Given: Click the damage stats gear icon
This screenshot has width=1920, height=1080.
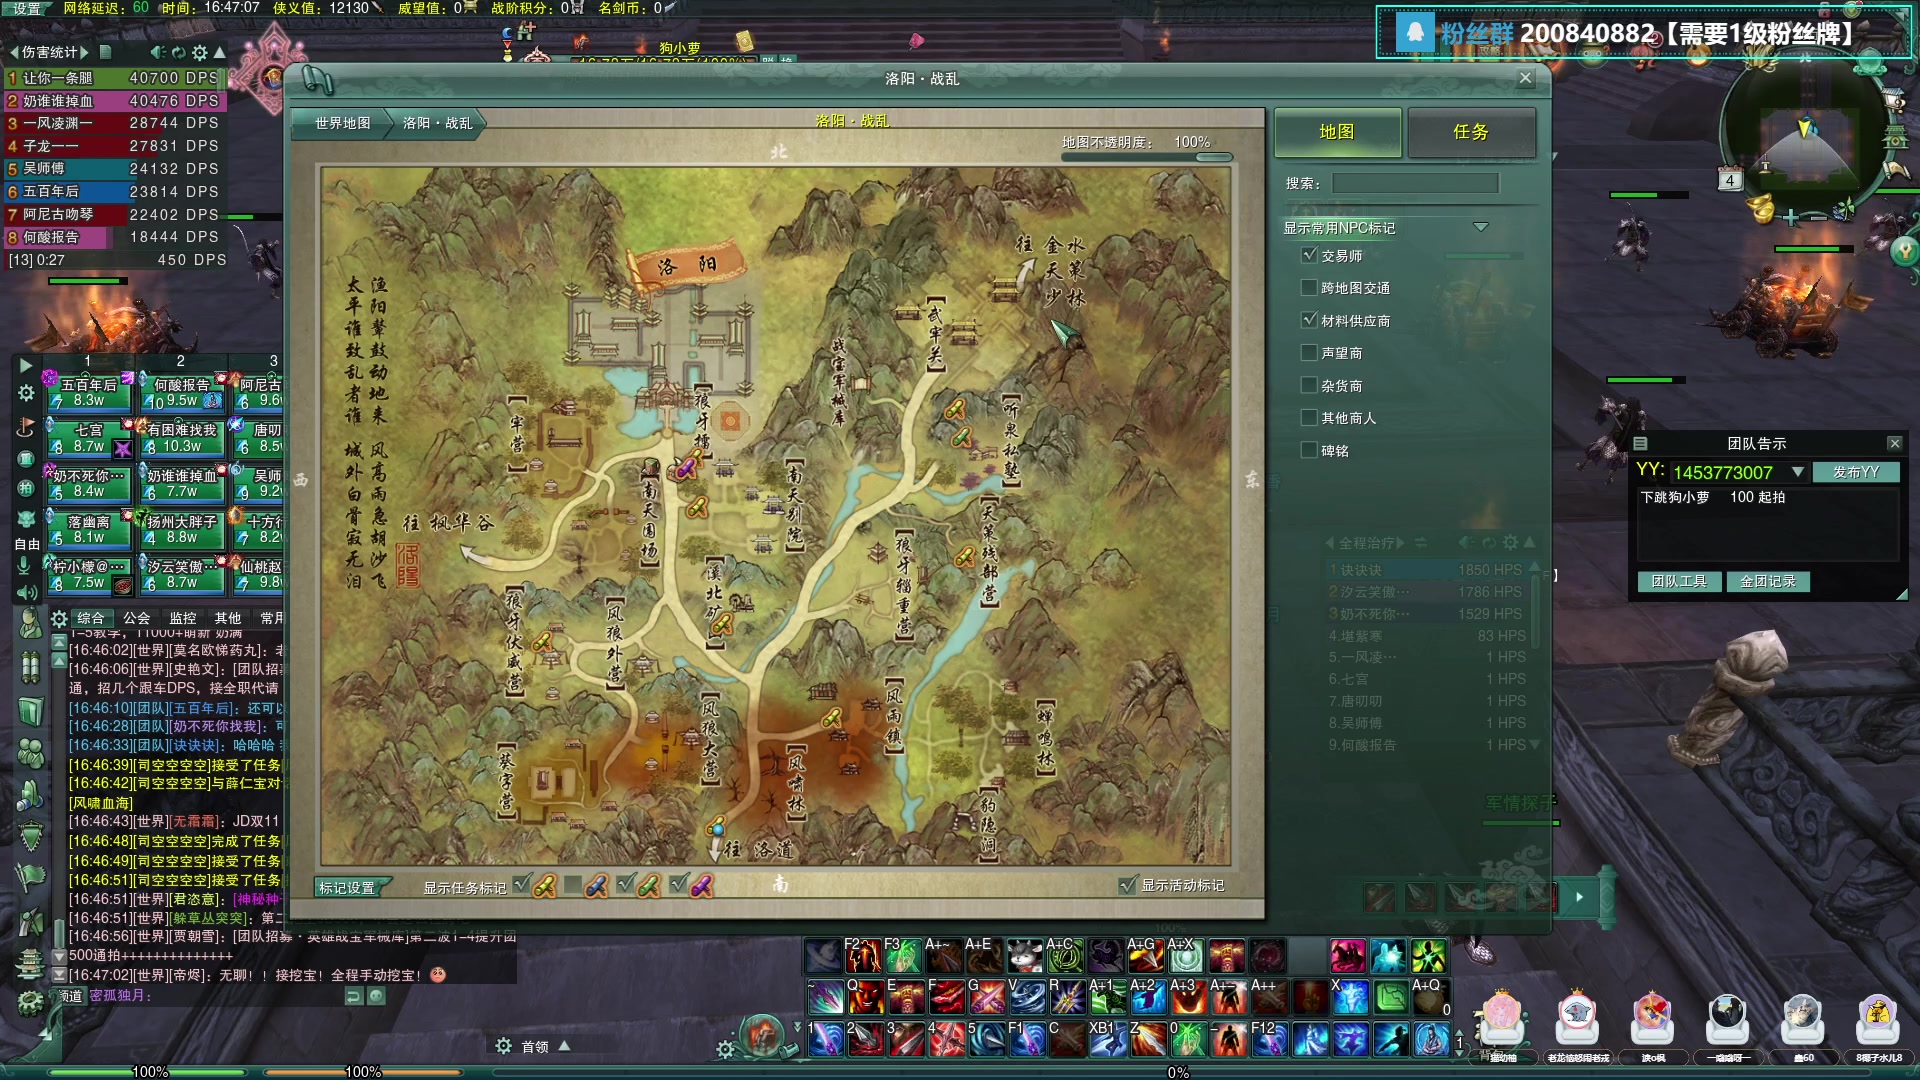Looking at the screenshot, I should tap(199, 52).
